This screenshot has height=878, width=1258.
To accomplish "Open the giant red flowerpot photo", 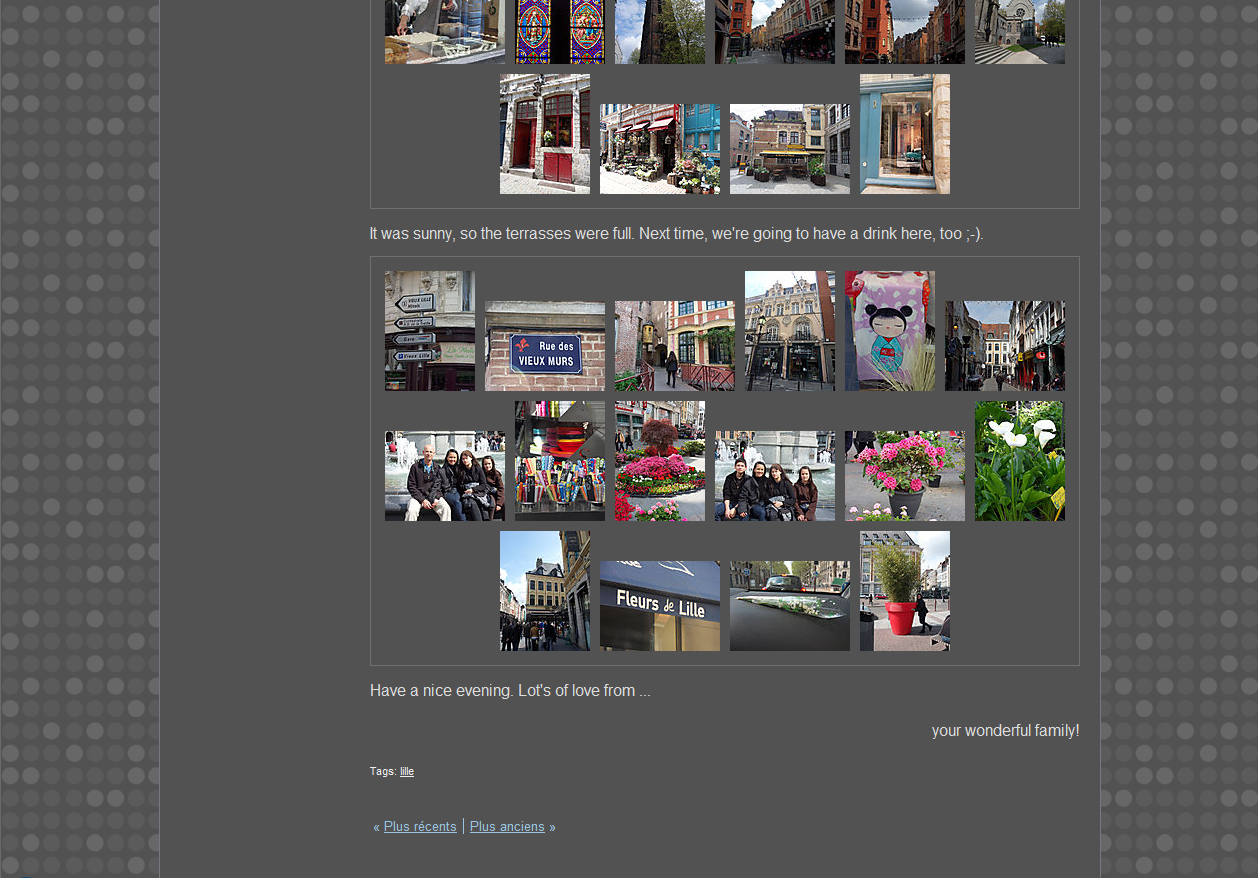I will coord(904,591).
